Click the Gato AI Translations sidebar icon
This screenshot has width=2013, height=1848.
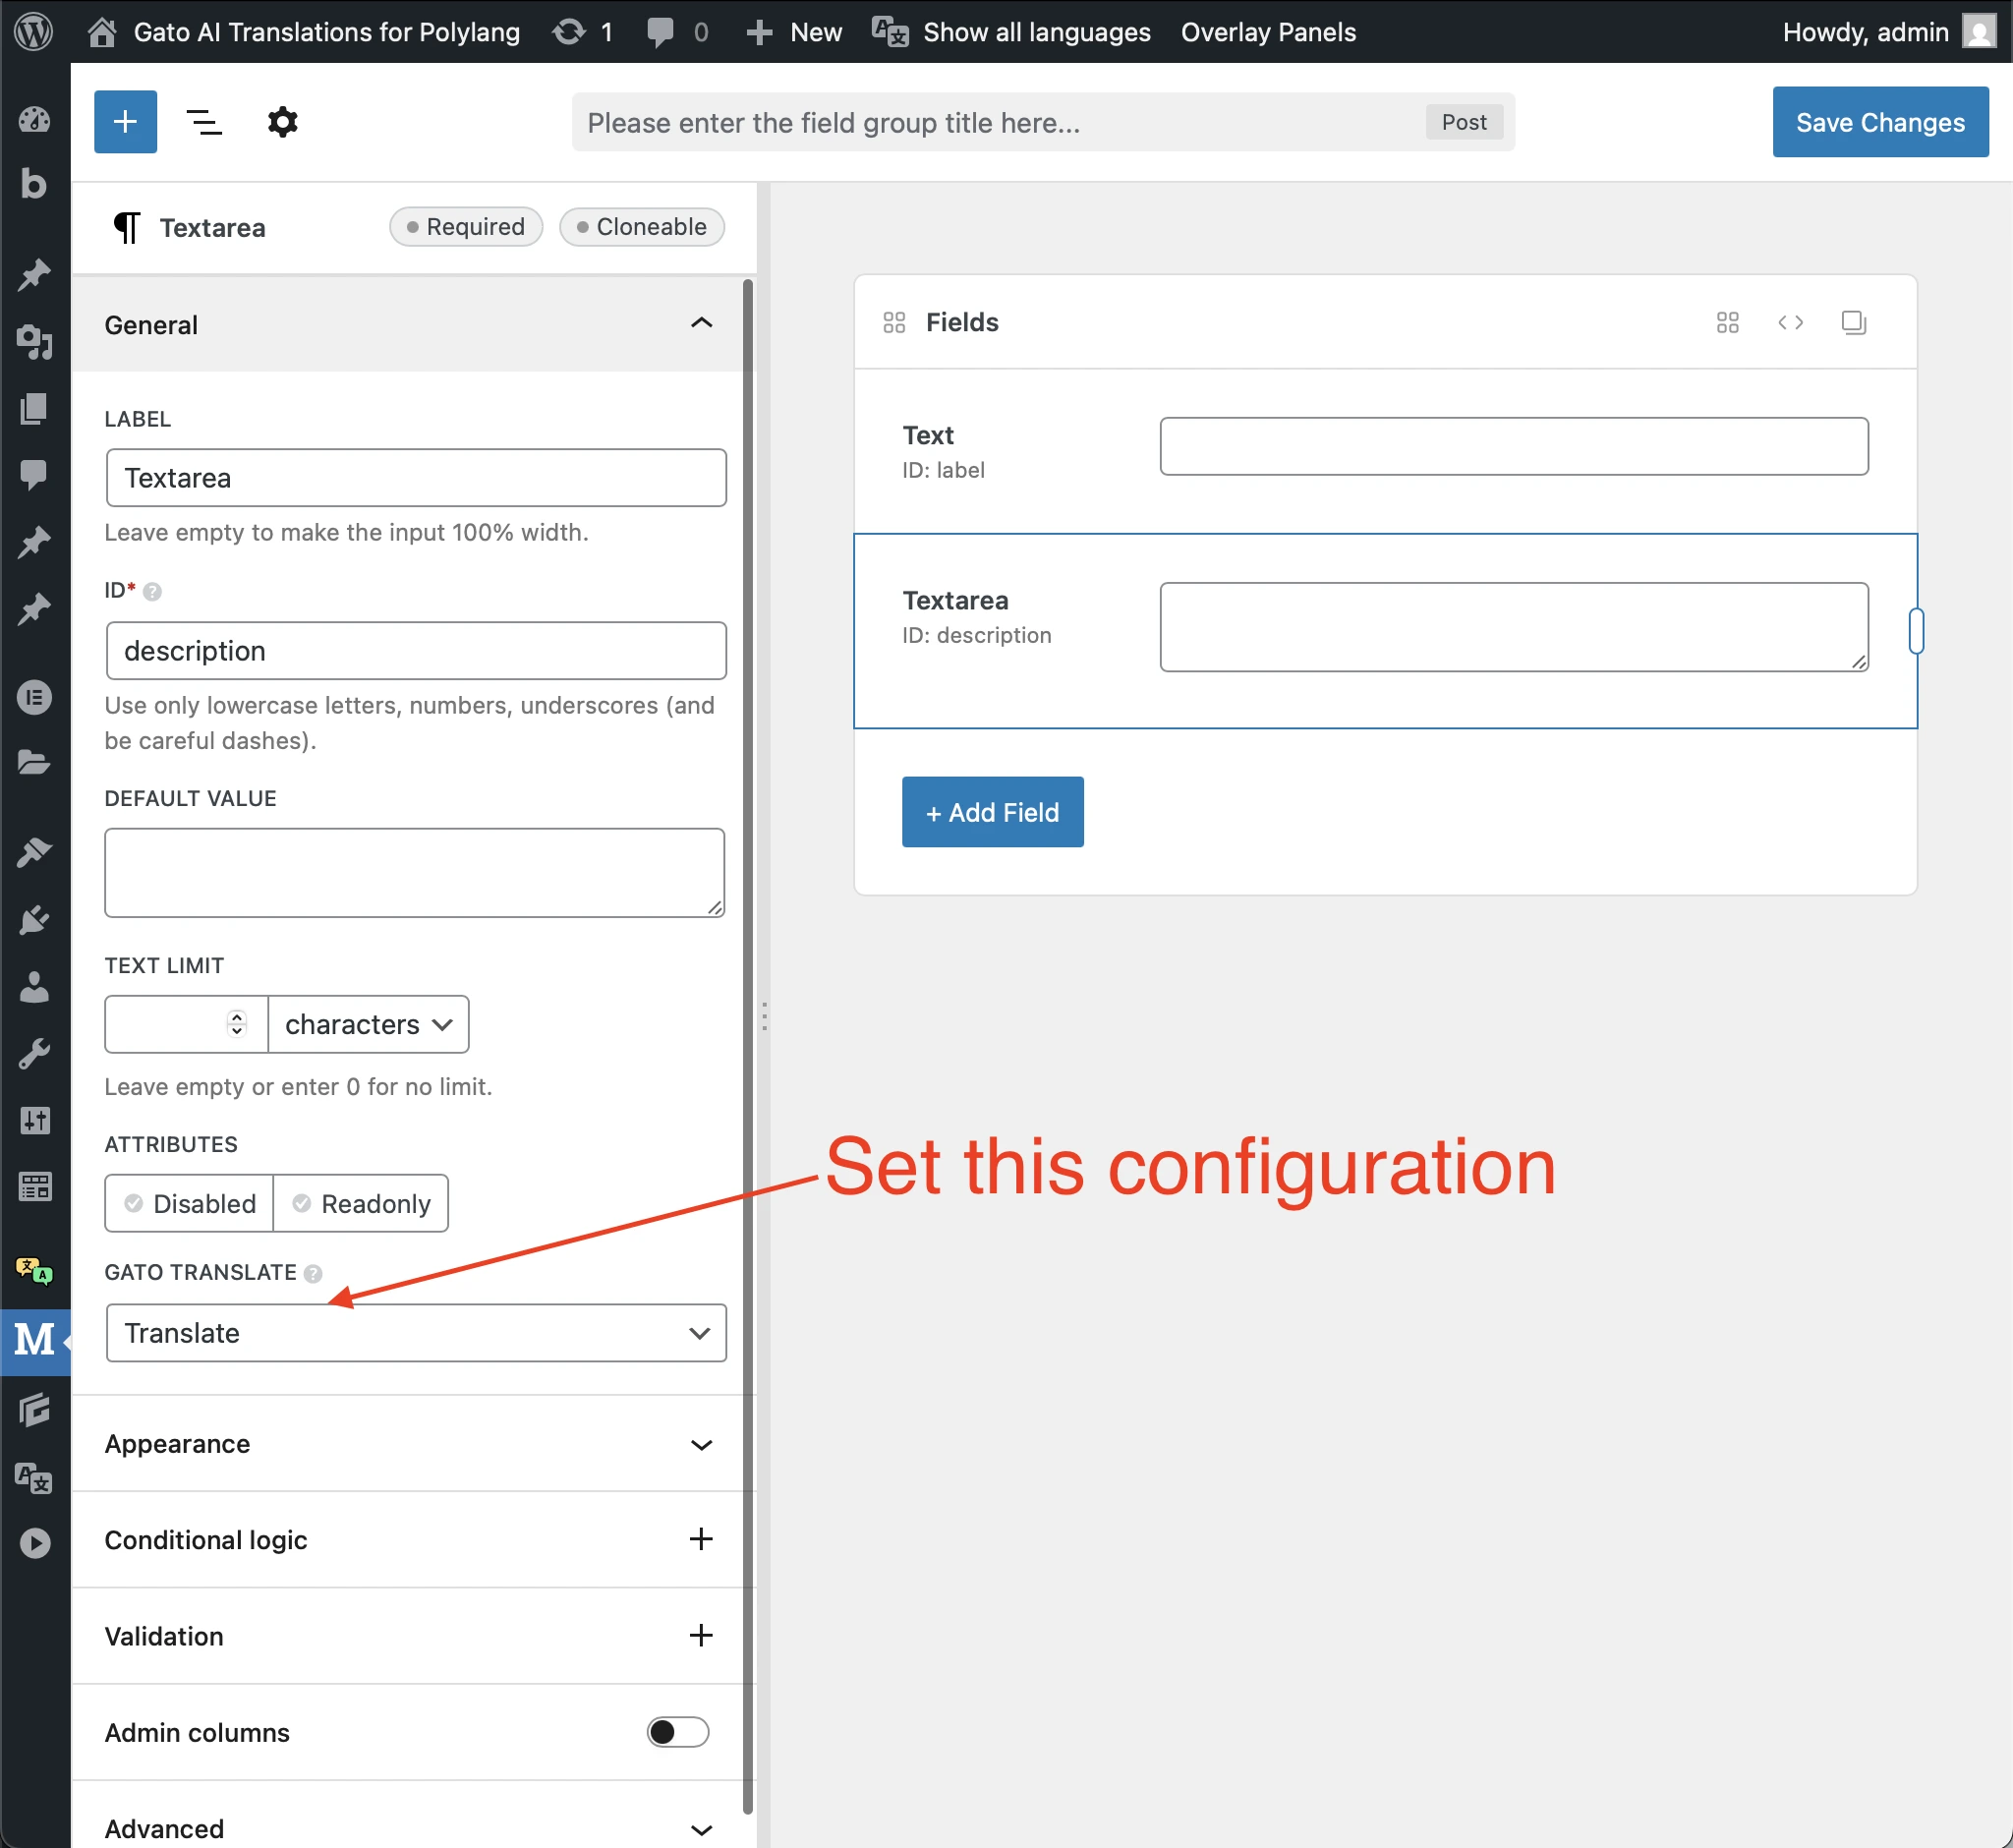click(35, 1271)
